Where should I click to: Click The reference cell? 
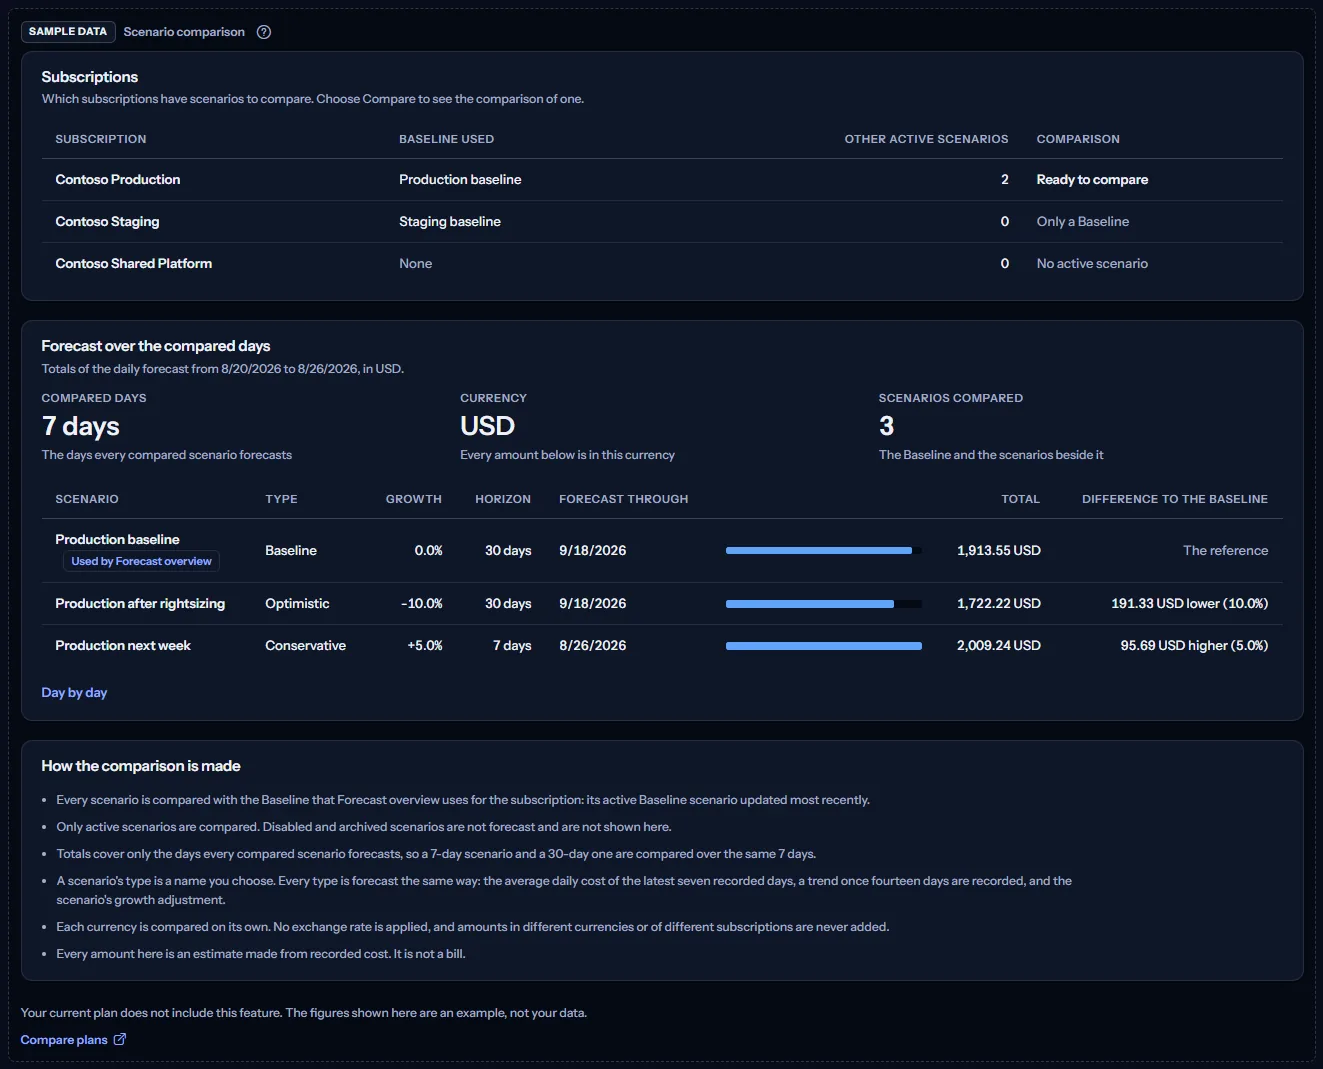pyautogui.click(x=1226, y=551)
